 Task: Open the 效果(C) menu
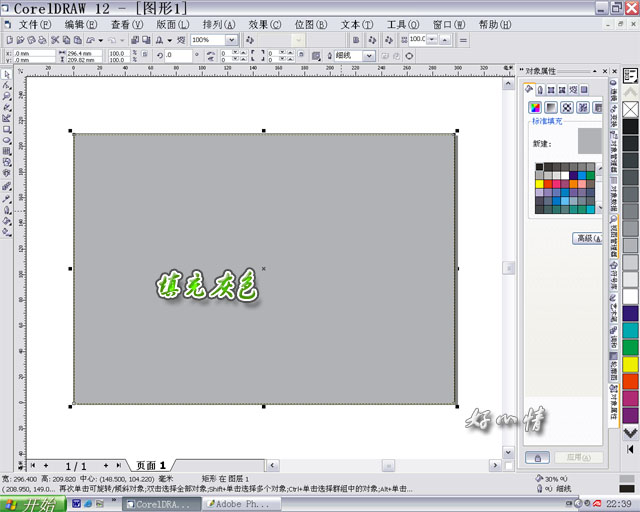[x=265, y=25]
